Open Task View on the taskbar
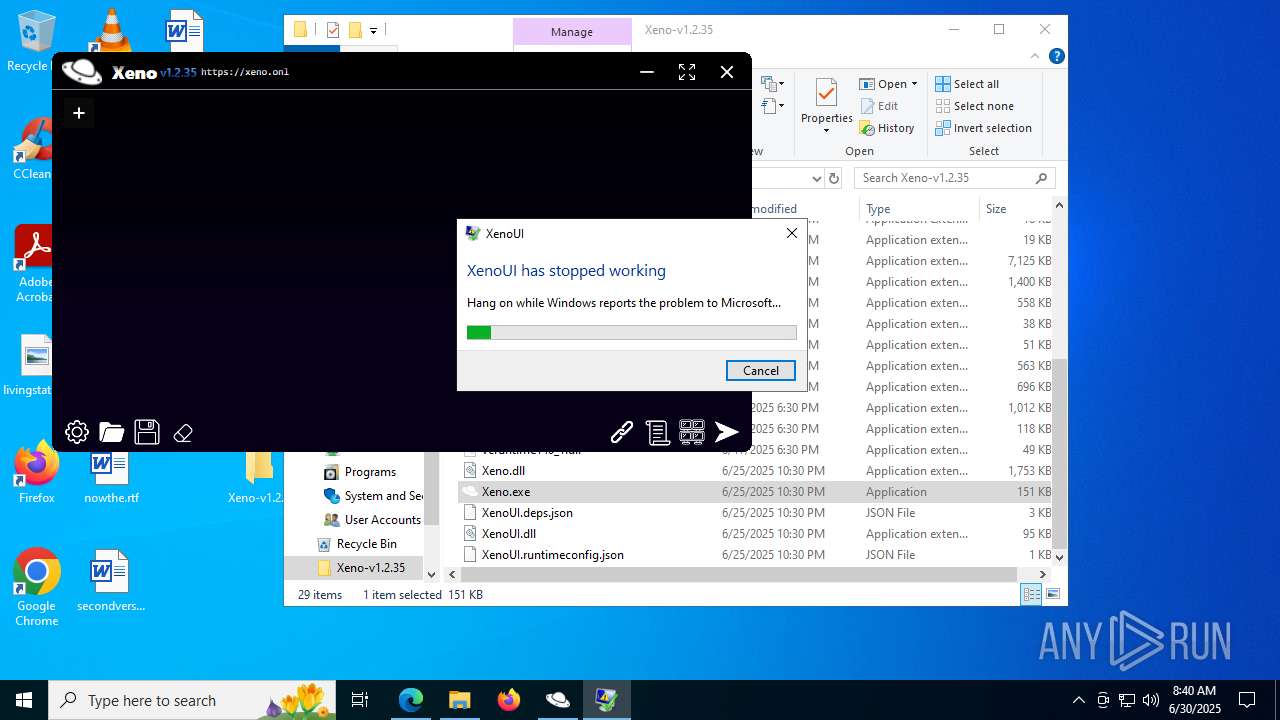 pos(360,700)
